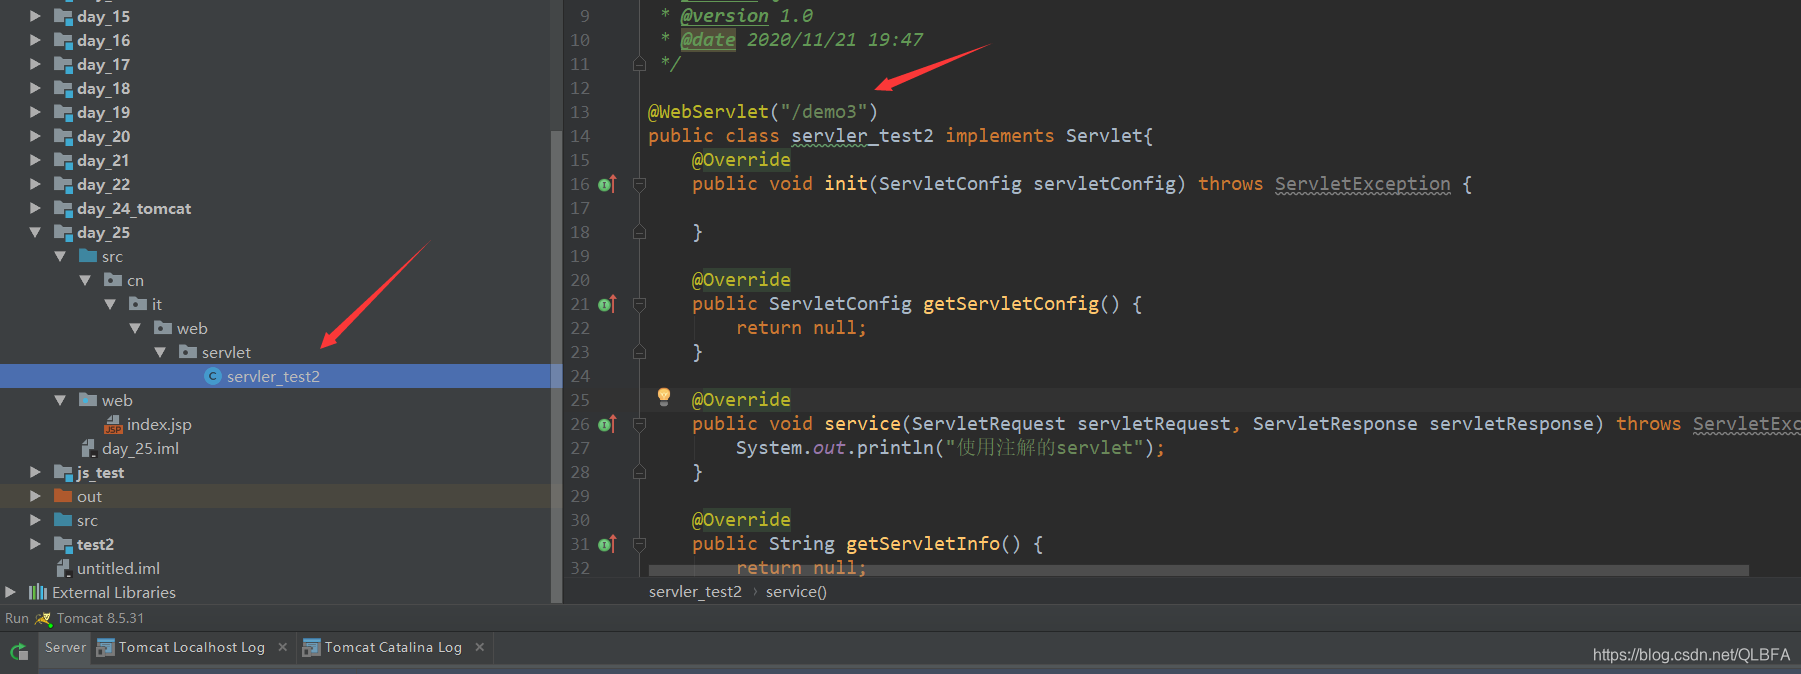The width and height of the screenshot is (1801, 674).
Task: Click implements-method gutter icon at line 26
Action: tap(607, 424)
